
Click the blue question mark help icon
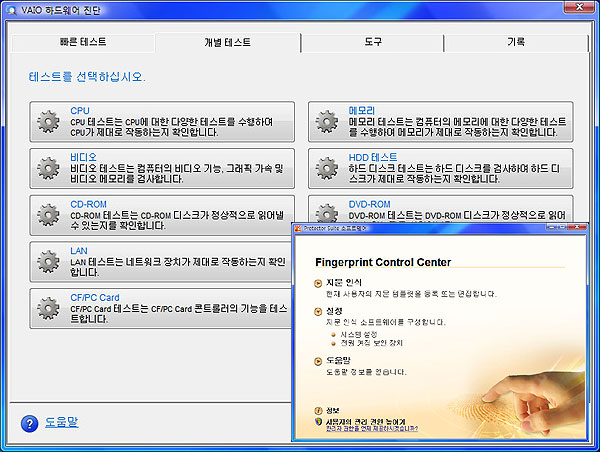tap(29, 424)
